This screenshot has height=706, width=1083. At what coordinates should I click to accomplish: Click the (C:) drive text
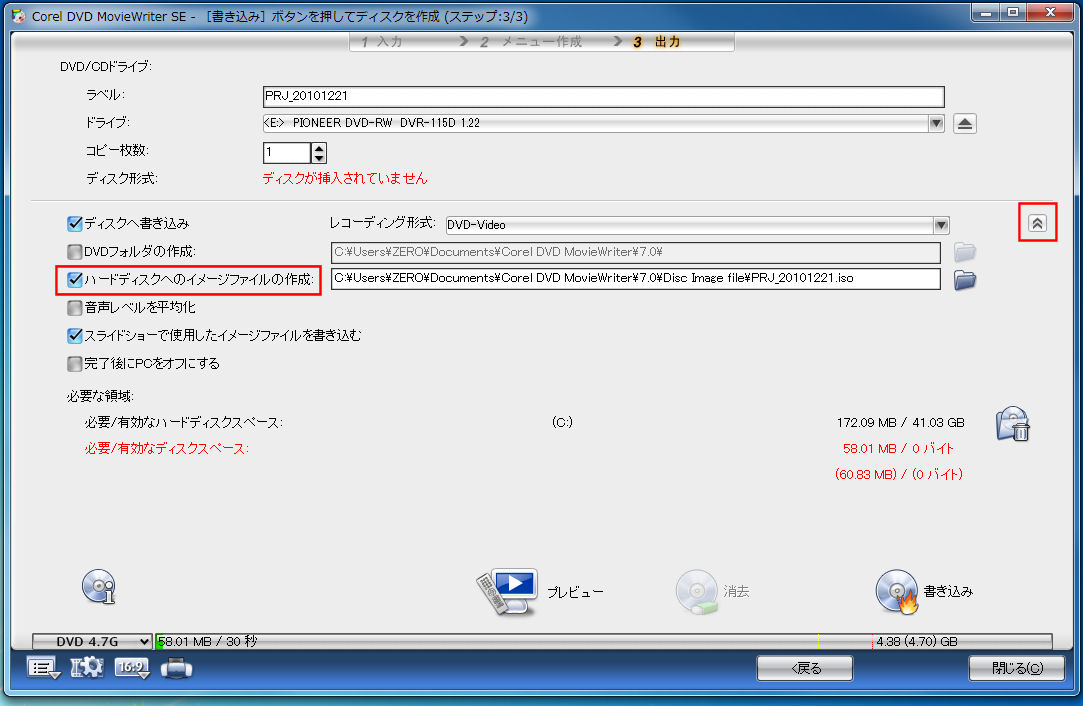[562, 422]
